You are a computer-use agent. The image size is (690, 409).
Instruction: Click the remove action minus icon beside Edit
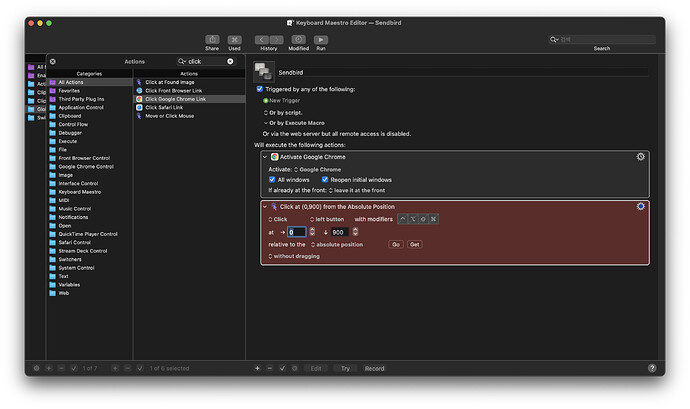[x=270, y=368]
